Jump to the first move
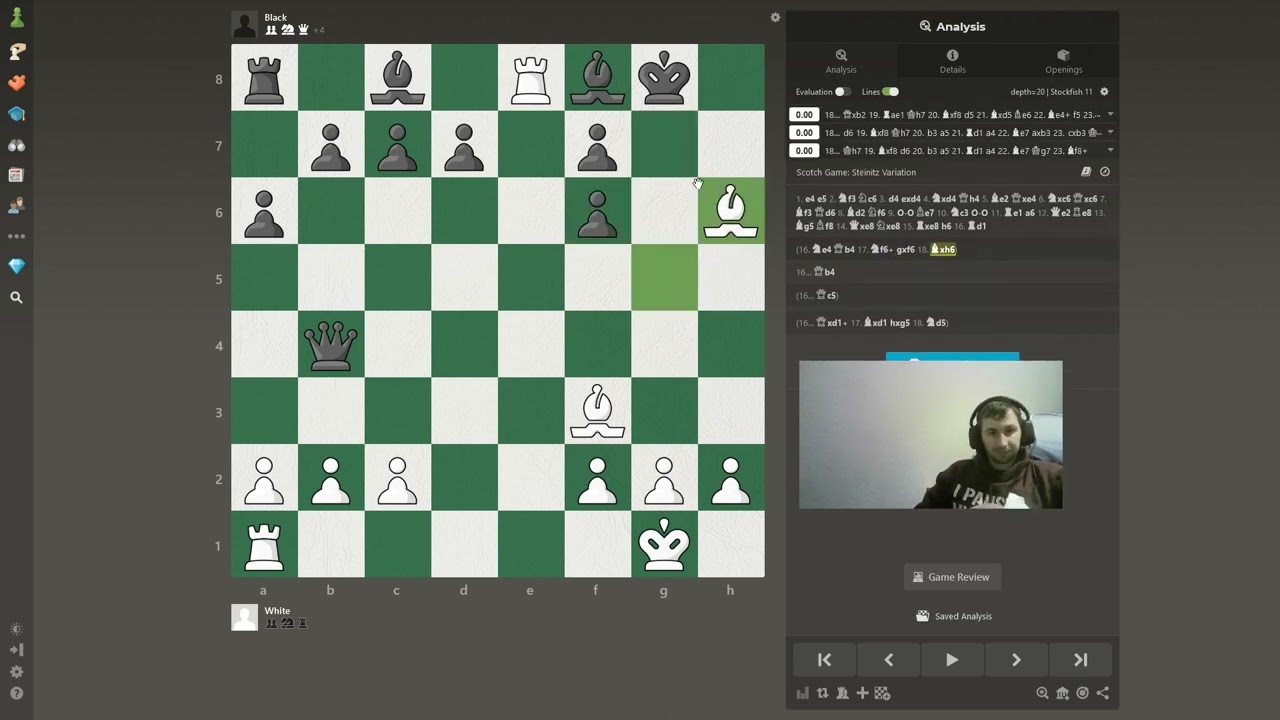 point(824,660)
